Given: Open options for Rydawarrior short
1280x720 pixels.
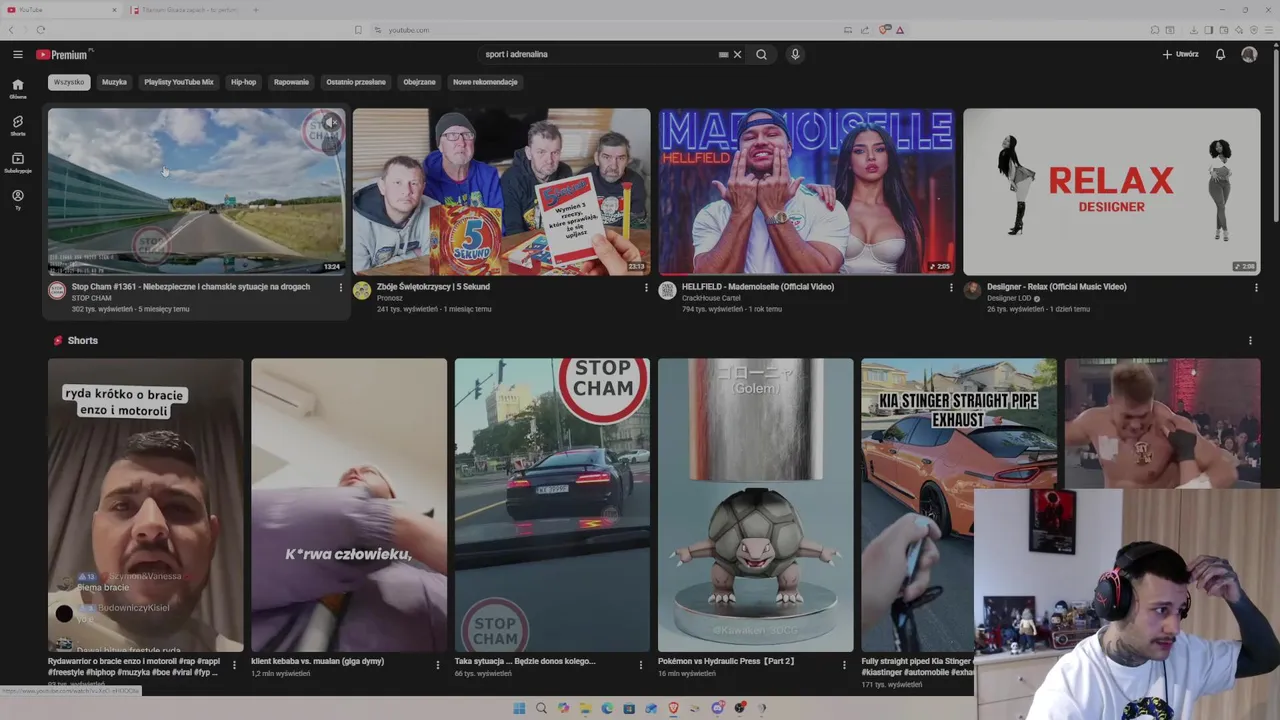Looking at the screenshot, I should (x=234, y=665).
